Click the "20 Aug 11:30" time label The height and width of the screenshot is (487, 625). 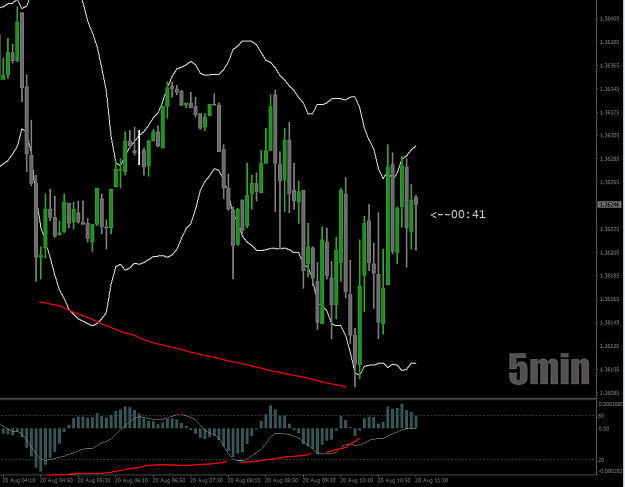click(x=431, y=481)
